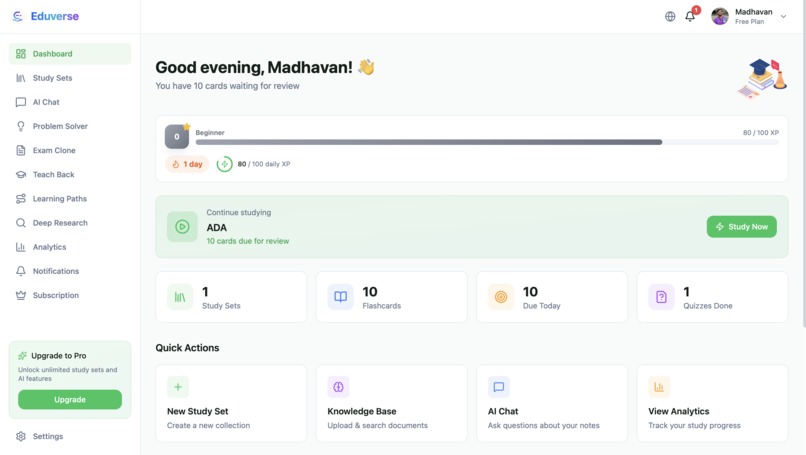Screen dimensions: 806x455
Task: Click the Quick Actions heading
Action: [x=187, y=348]
